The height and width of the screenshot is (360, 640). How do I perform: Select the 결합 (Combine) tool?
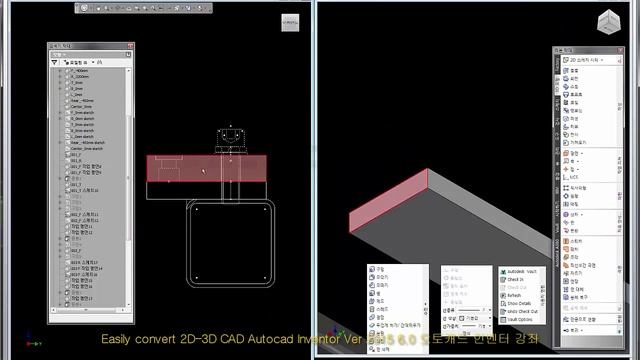pos(377,317)
